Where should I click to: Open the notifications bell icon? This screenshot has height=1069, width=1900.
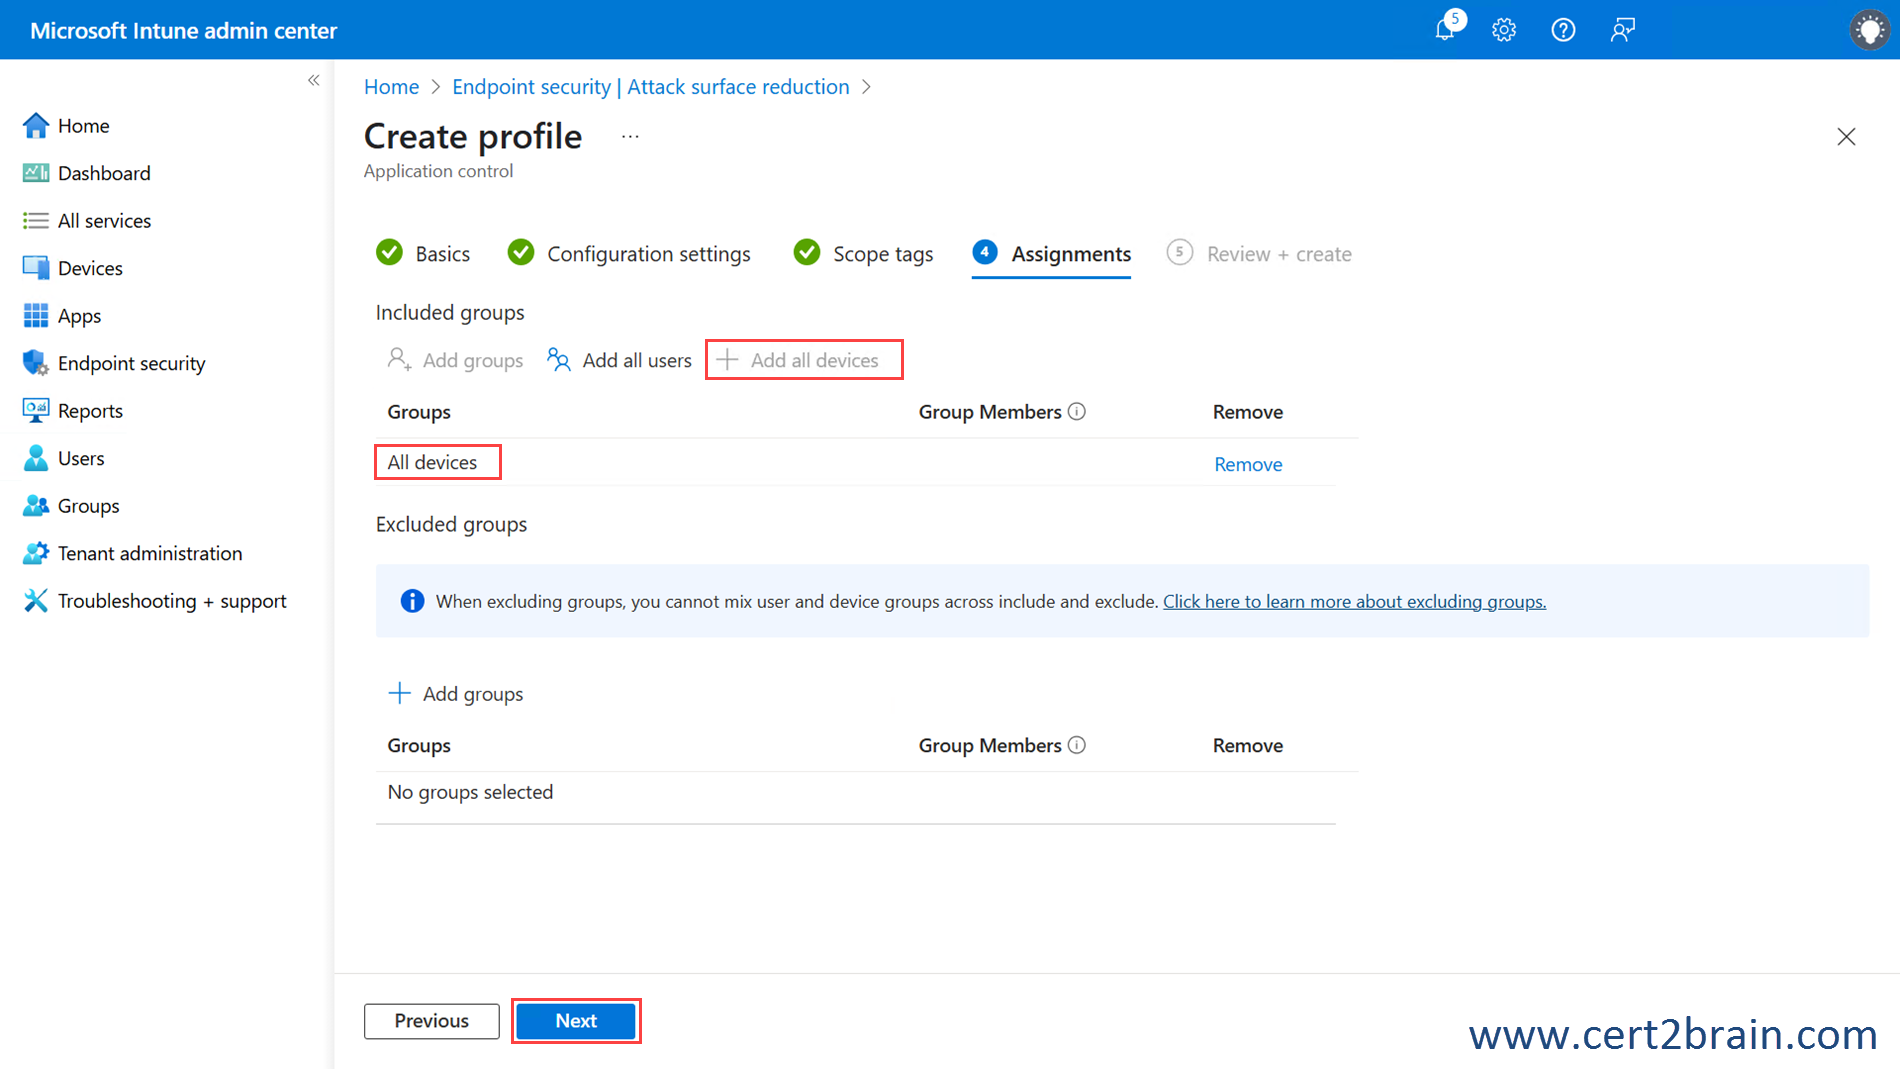[1446, 29]
